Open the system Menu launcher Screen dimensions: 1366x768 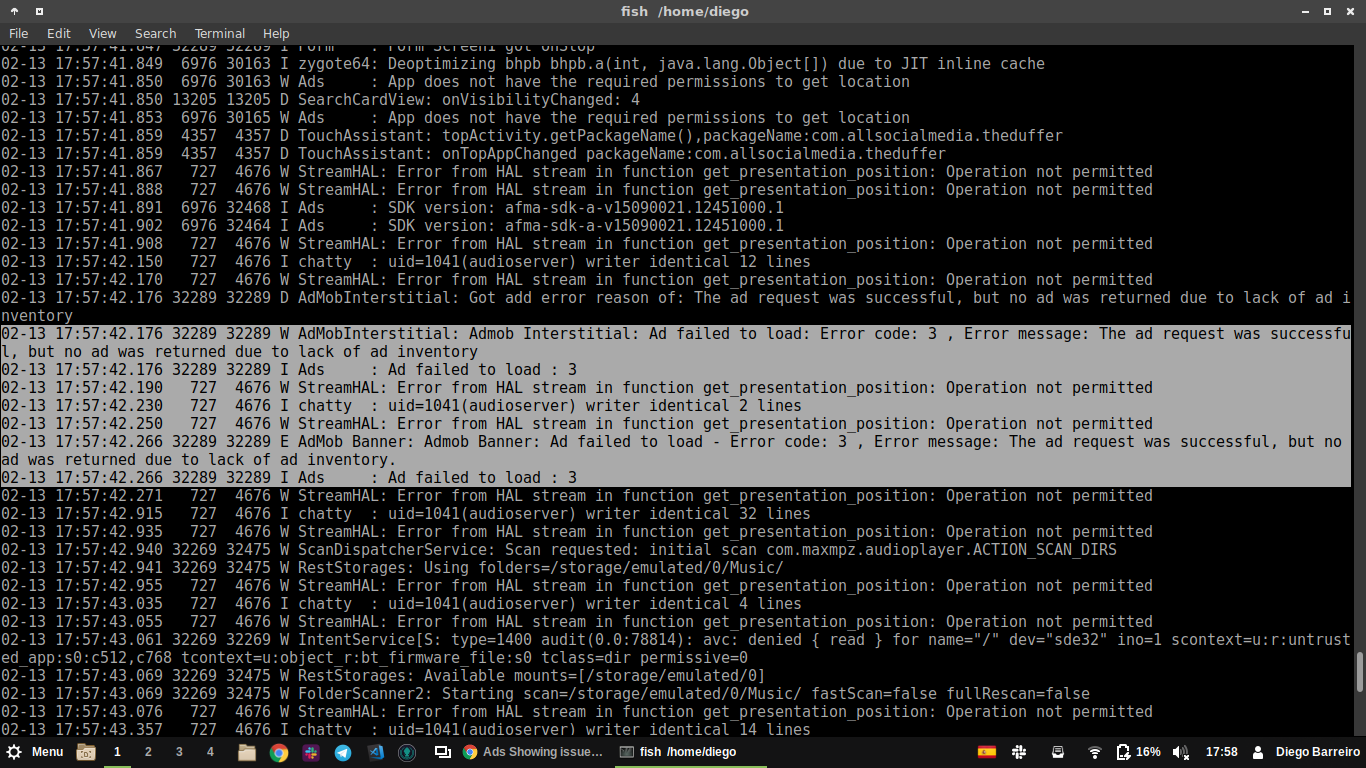click(x=36, y=752)
